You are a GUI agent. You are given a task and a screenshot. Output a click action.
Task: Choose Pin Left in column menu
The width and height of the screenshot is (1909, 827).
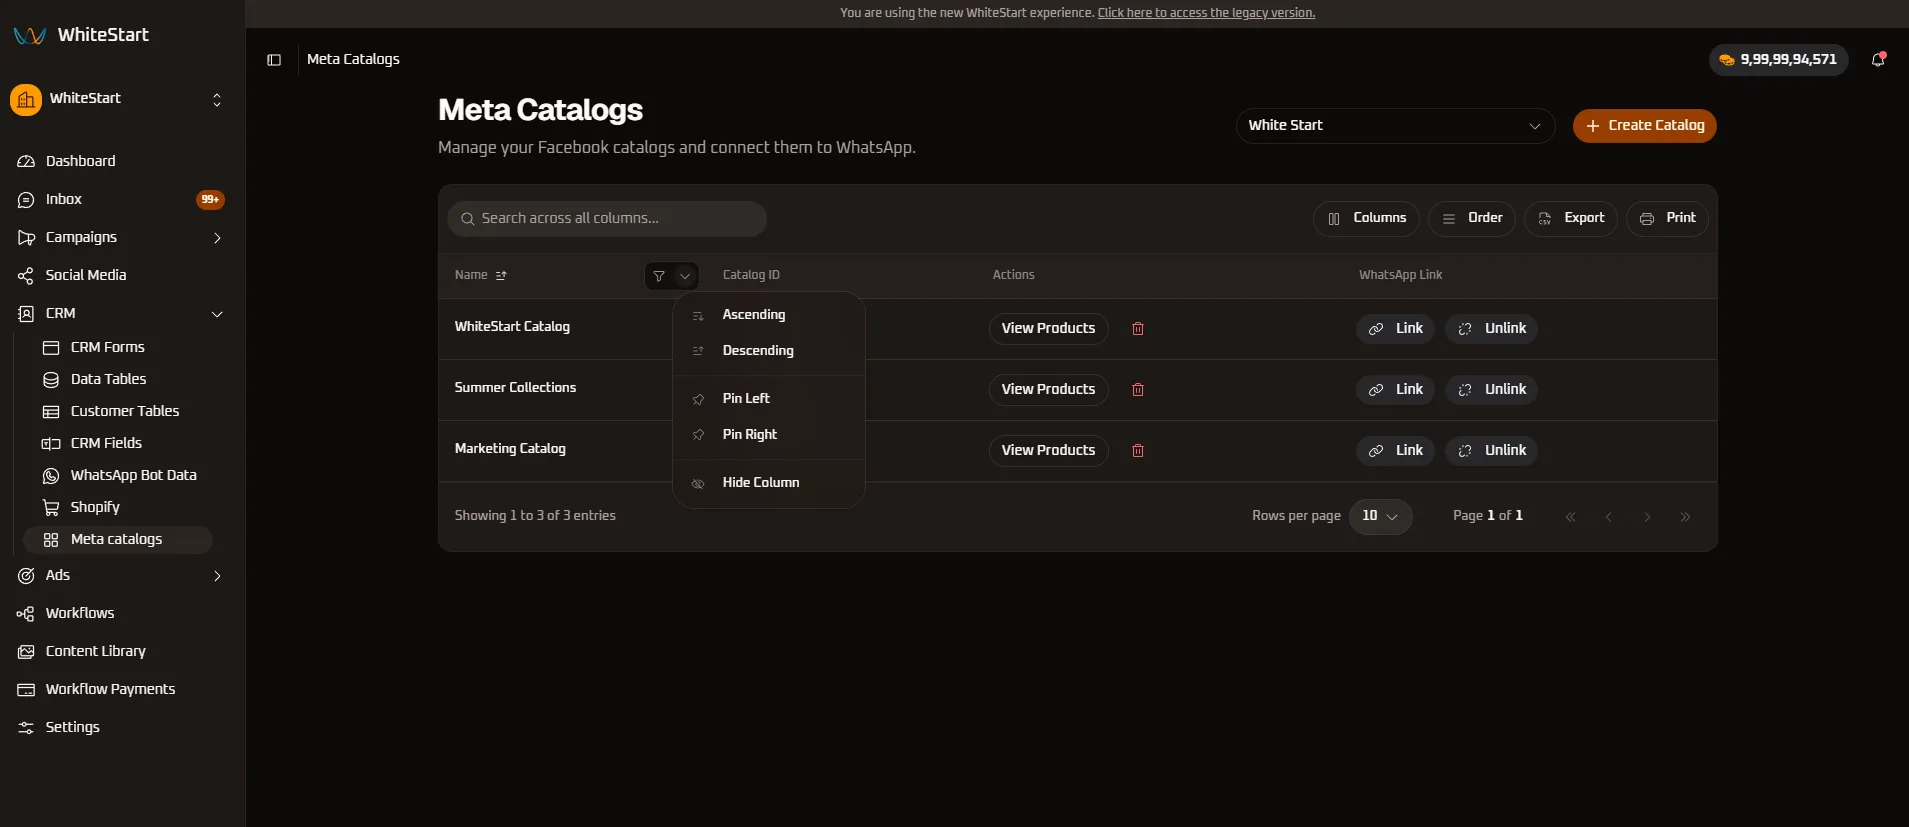tap(768, 399)
